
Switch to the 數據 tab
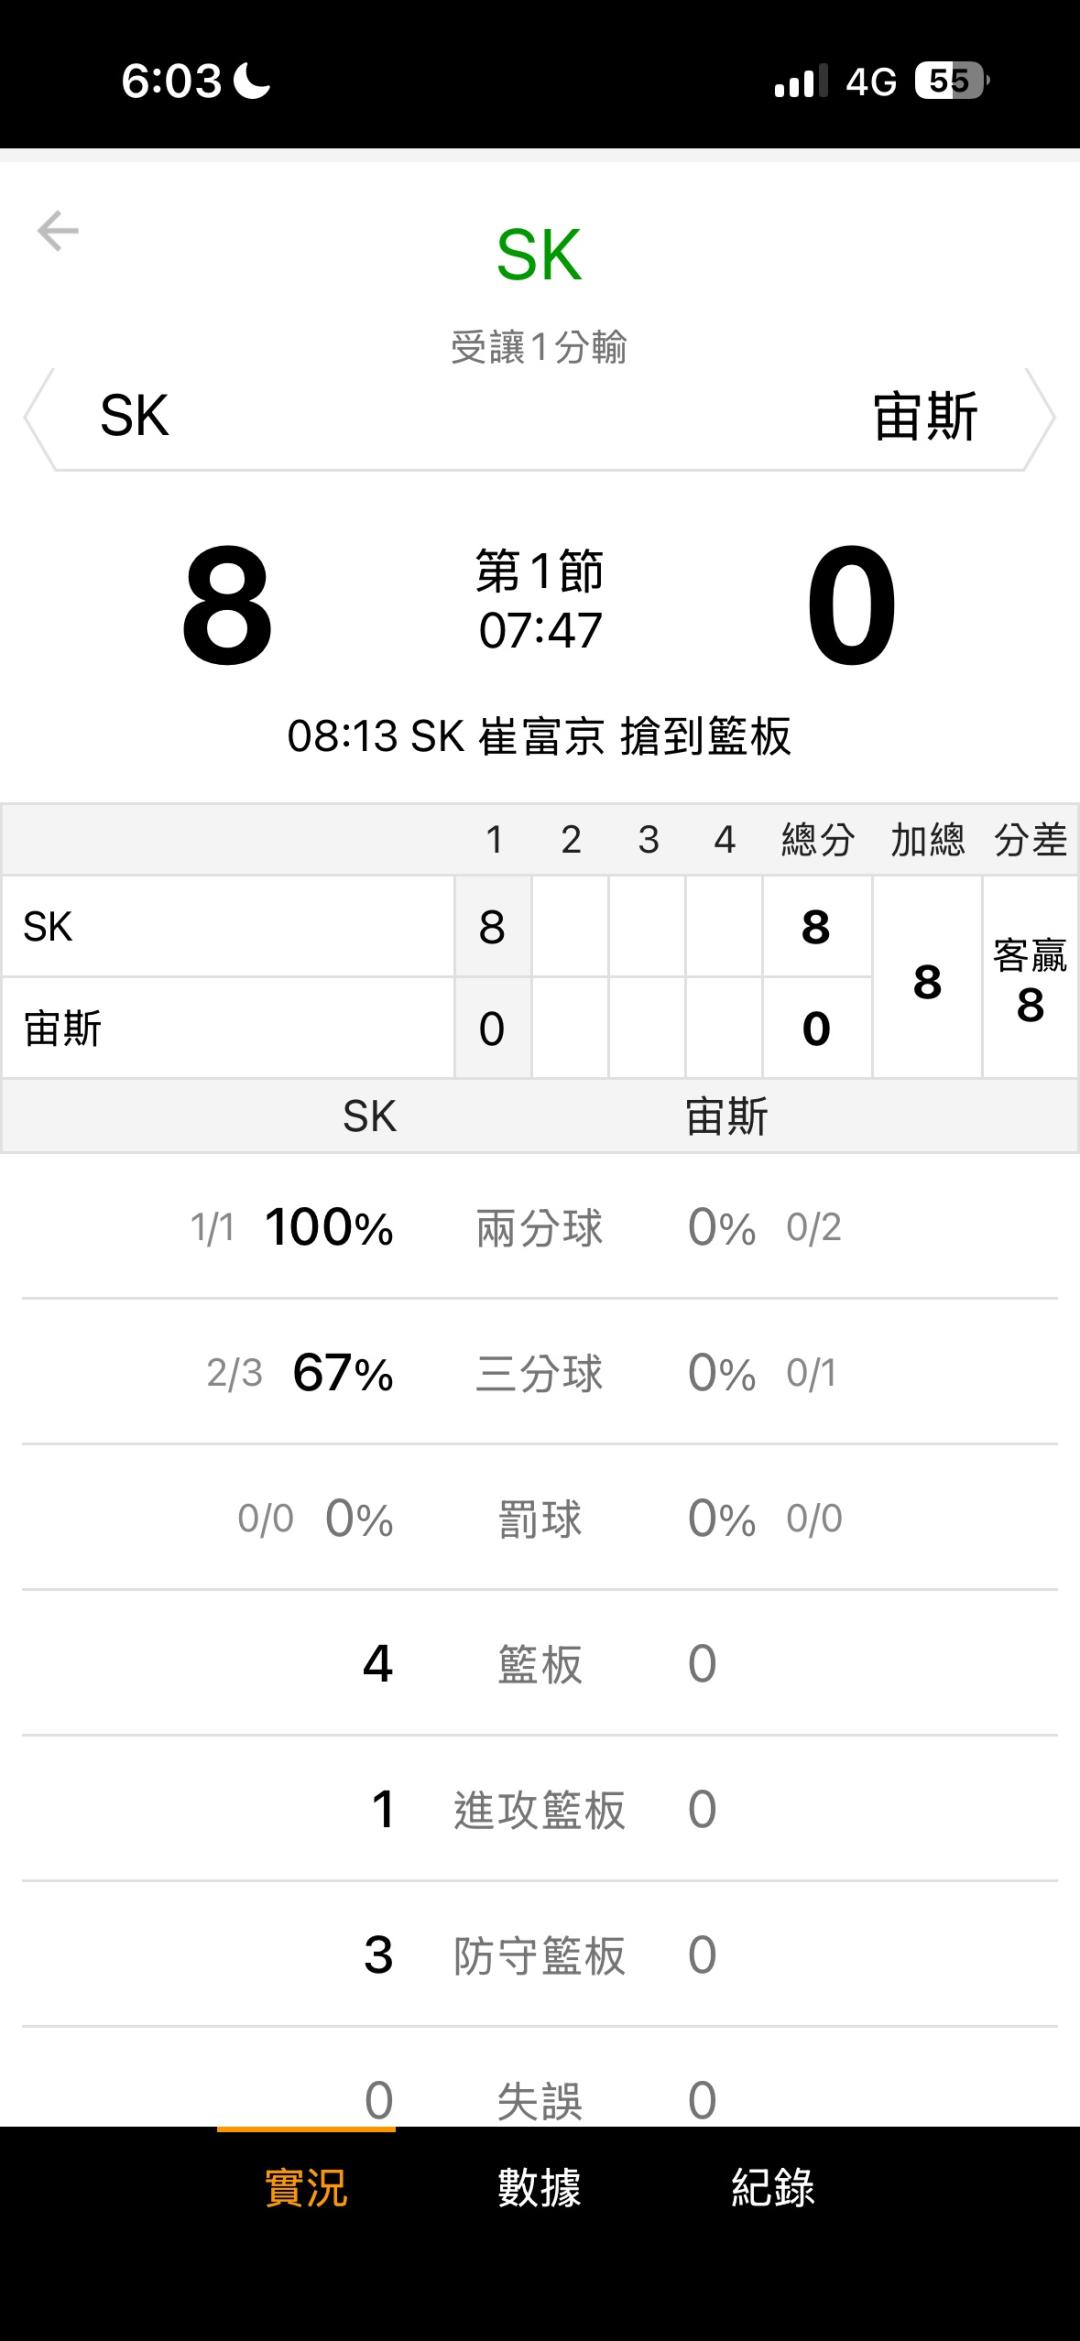click(x=539, y=2187)
